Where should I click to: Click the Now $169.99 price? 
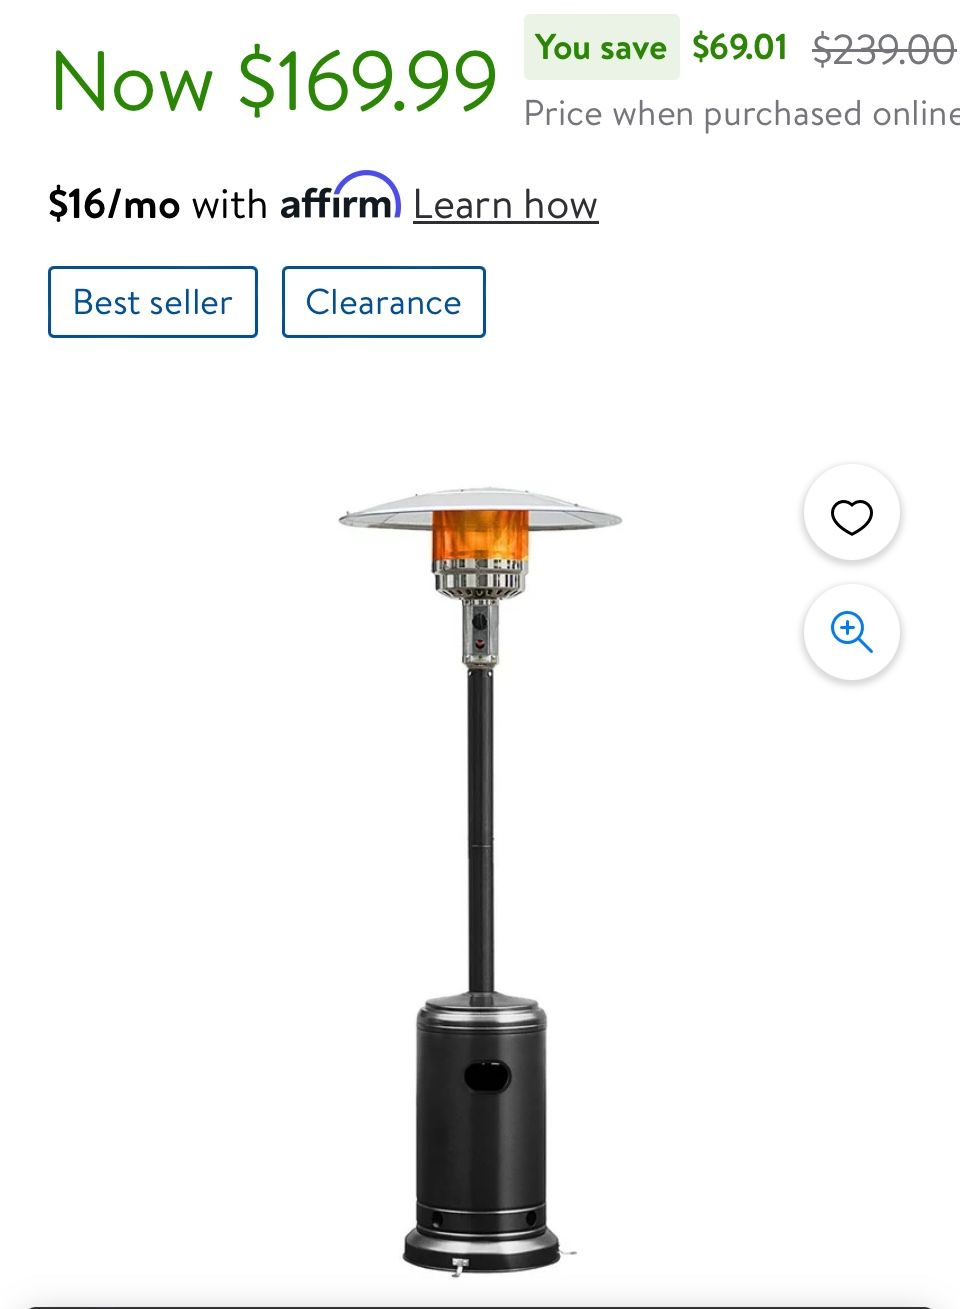pyautogui.click(x=274, y=82)
